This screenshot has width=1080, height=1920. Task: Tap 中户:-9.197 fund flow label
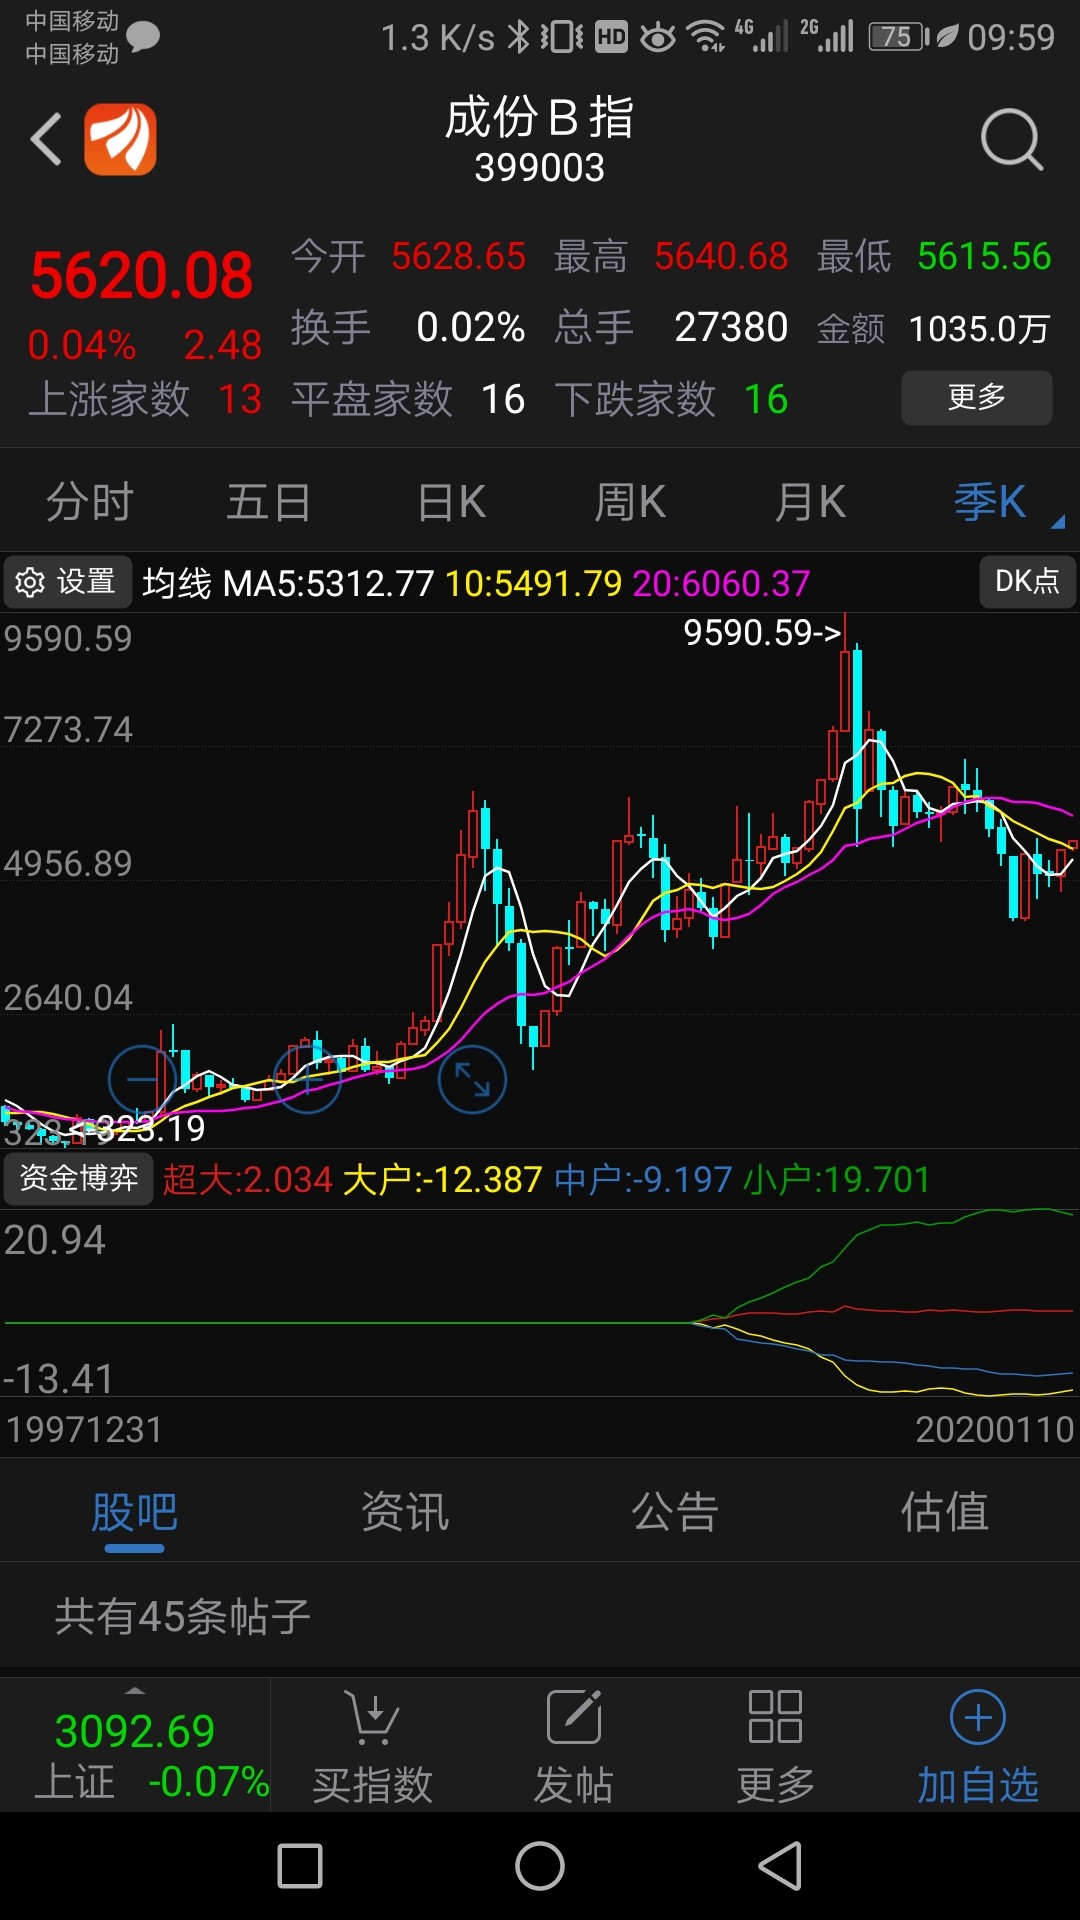[643, 1180]
